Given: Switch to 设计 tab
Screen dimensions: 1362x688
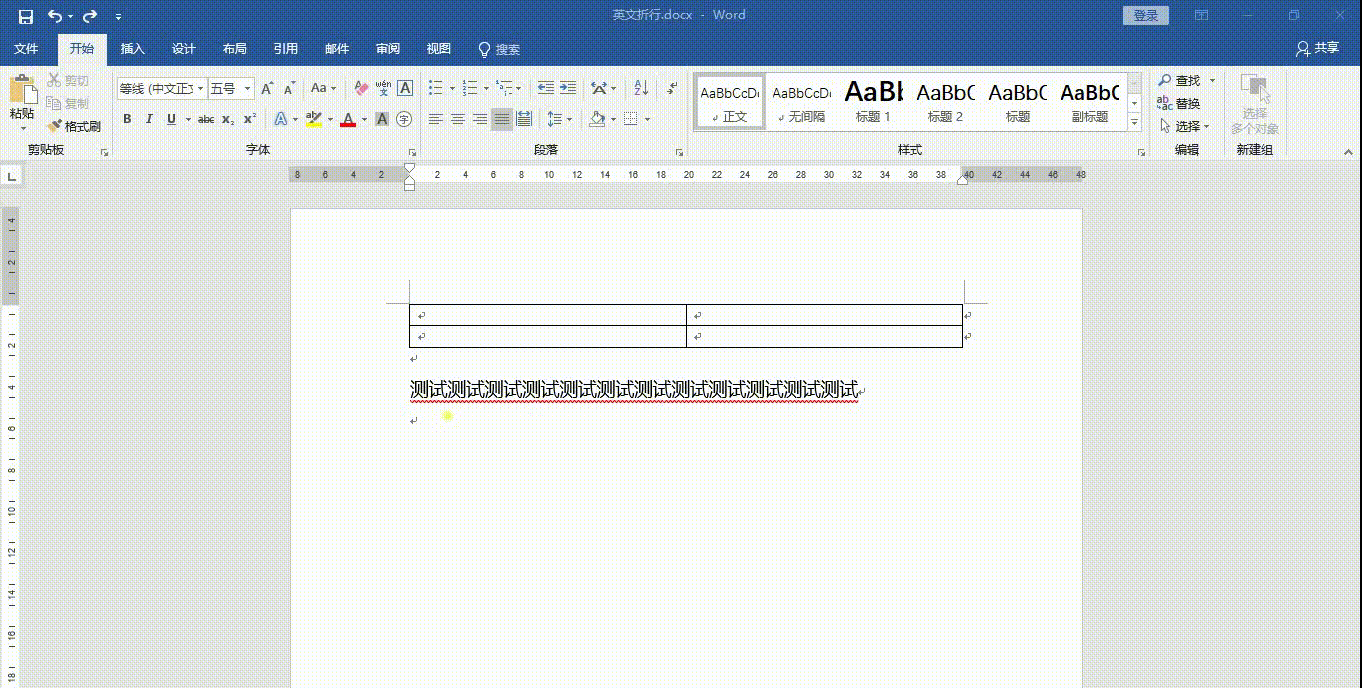Looking at the screenshot, I should [184, 49].
